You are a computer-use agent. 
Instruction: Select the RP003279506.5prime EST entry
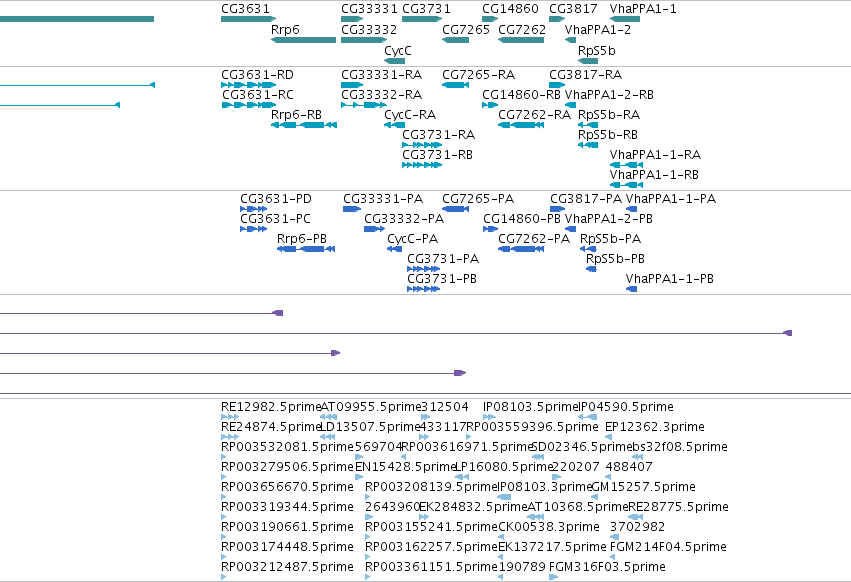click(x=224, y=477)
